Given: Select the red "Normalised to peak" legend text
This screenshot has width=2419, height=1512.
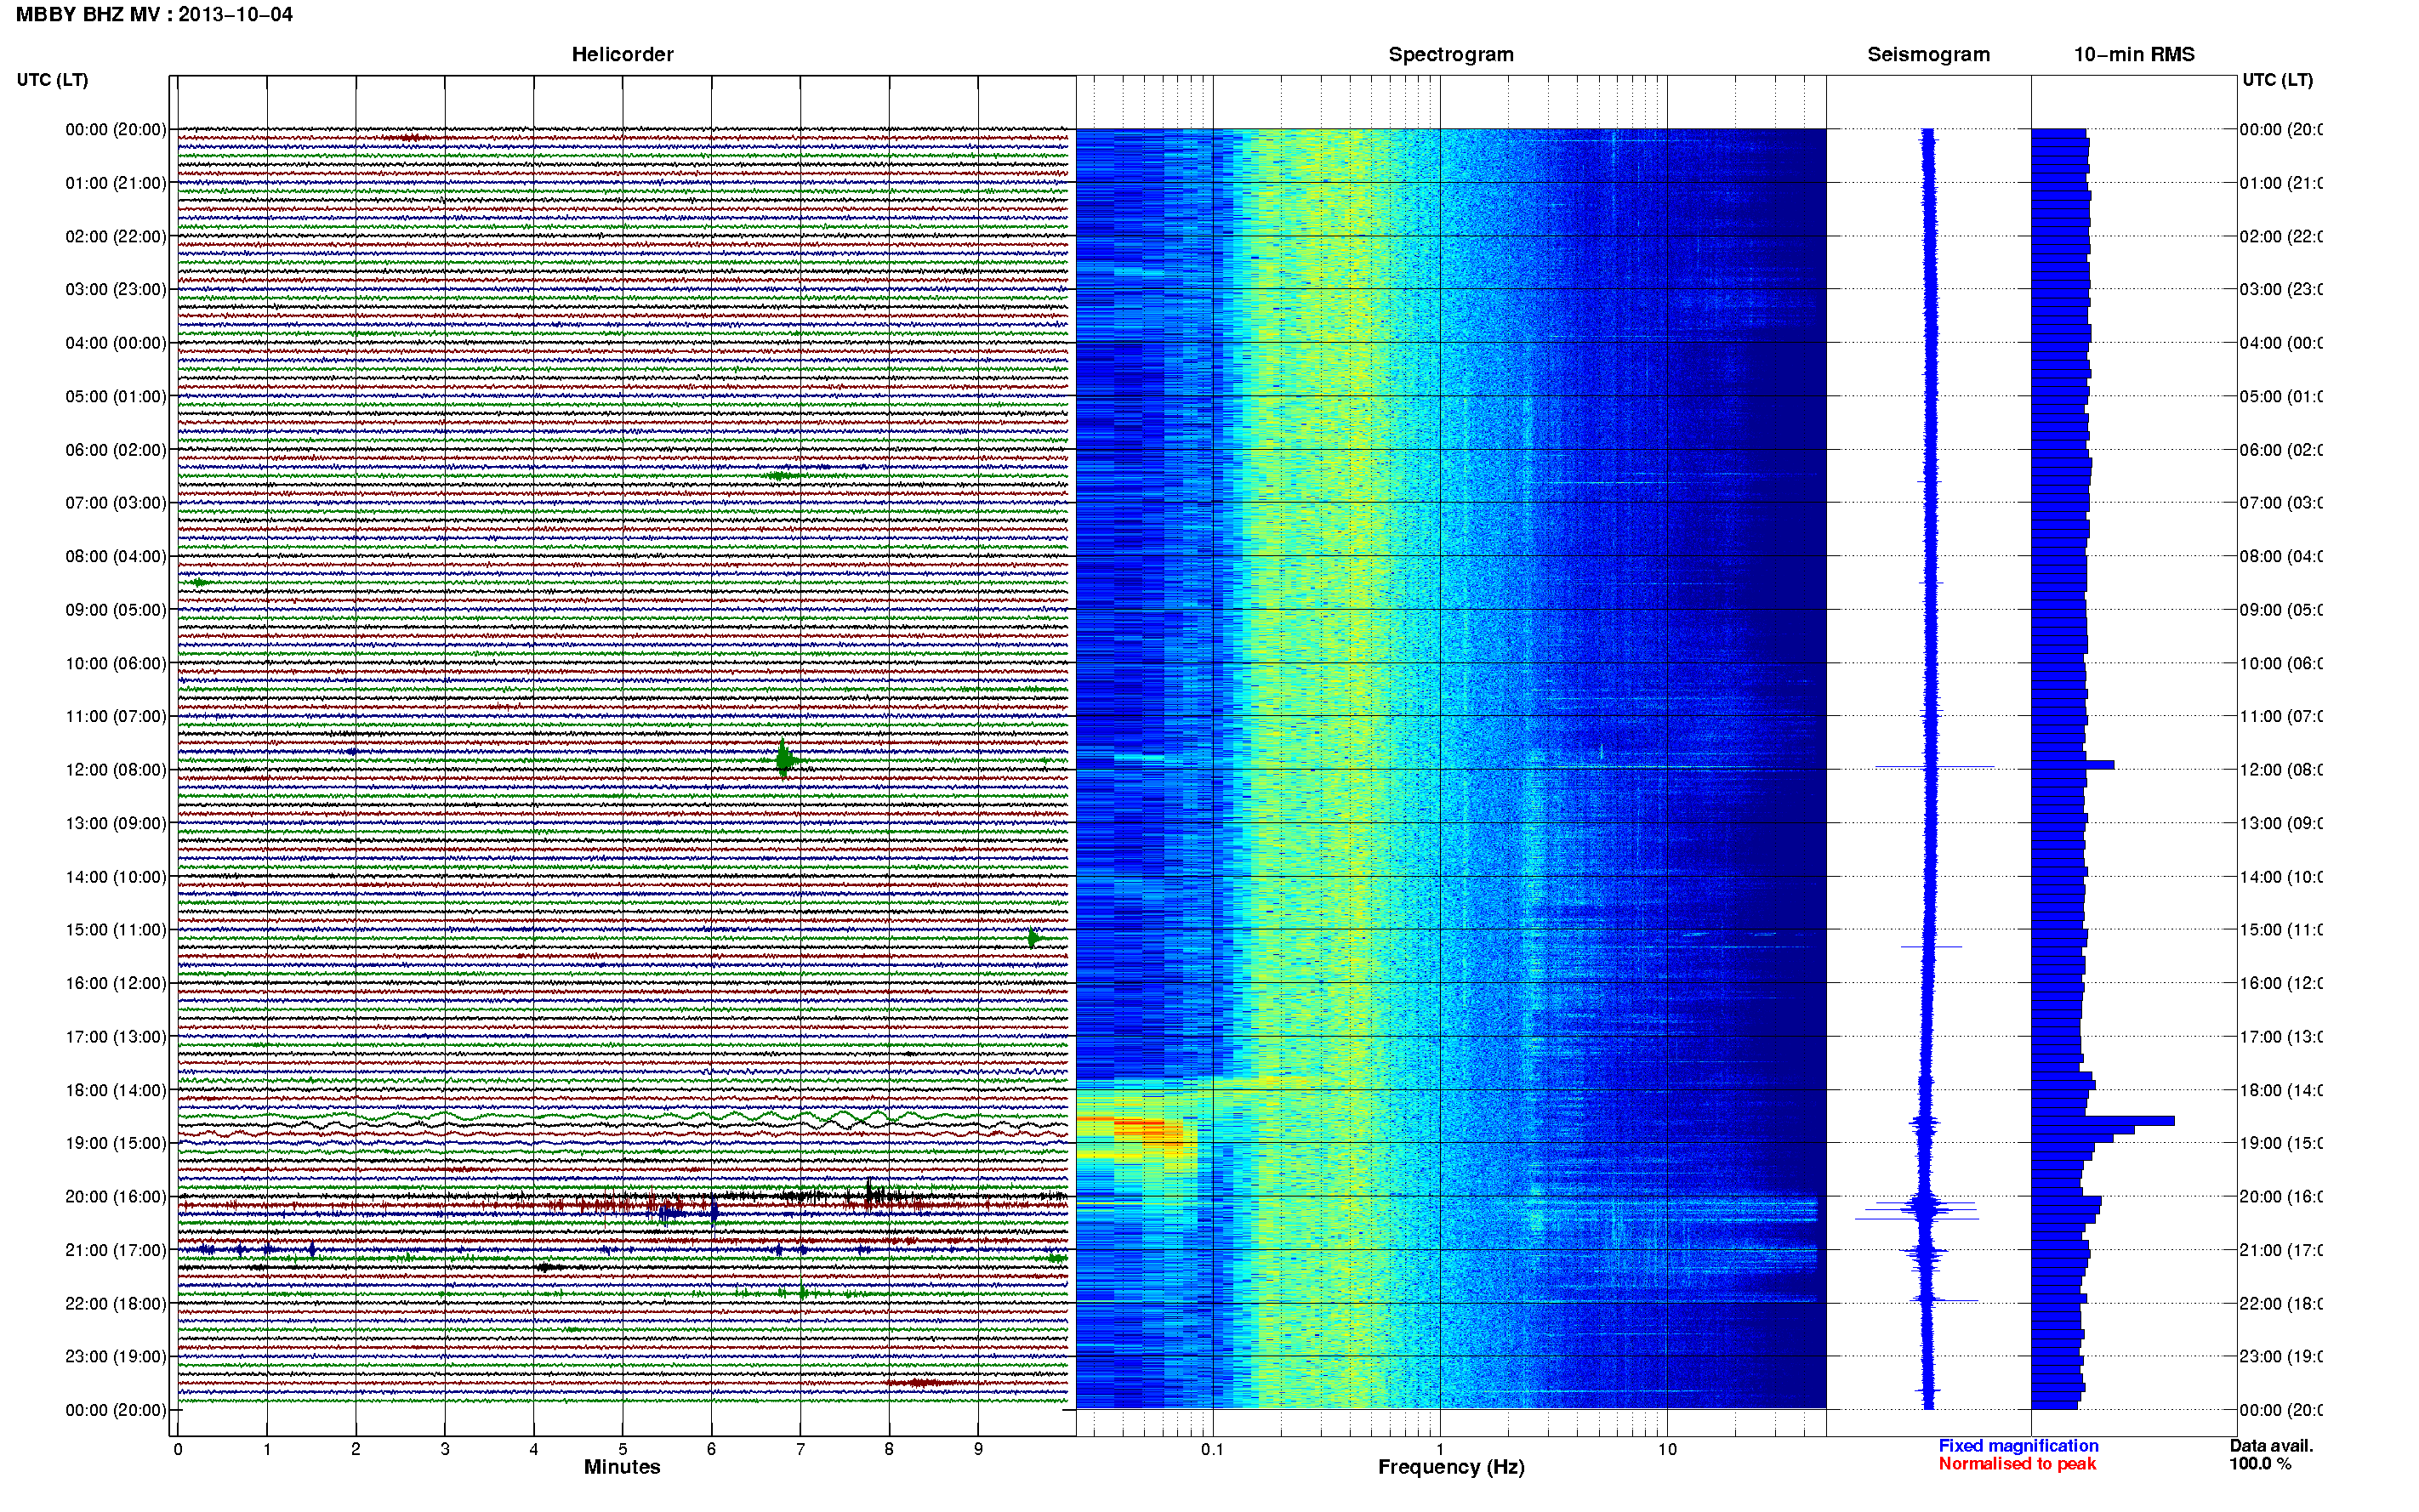Looking at the screenshot, I should [2017, 1464].
